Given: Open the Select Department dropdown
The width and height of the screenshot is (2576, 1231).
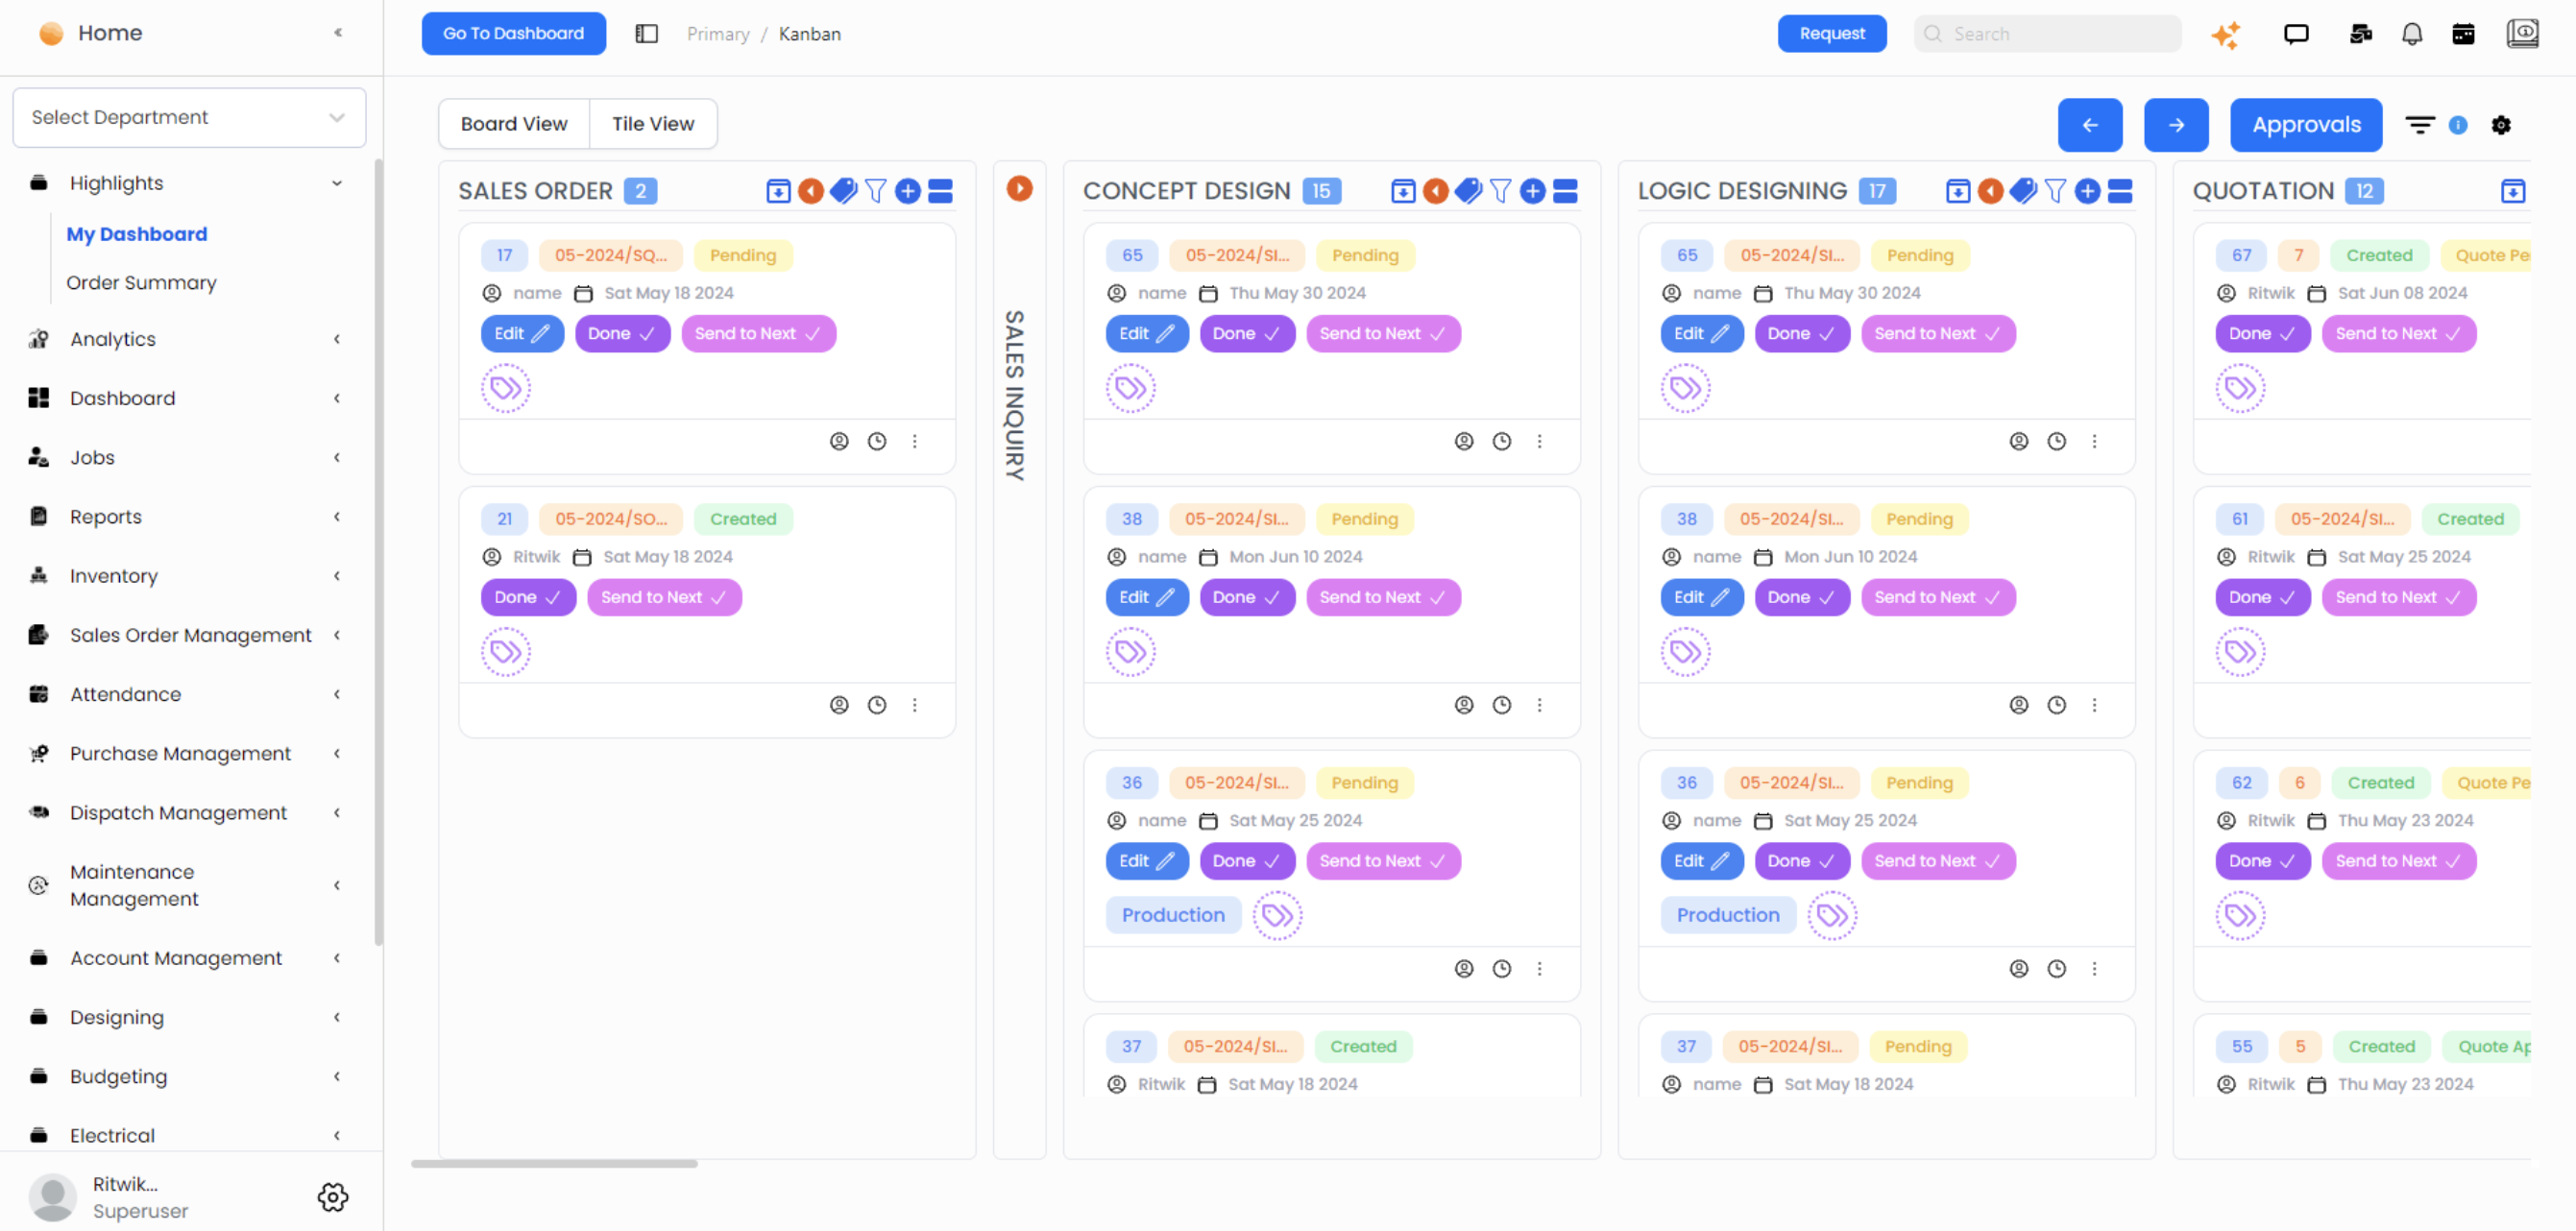Looking at the screenshot, I should [x=189, y=117].
